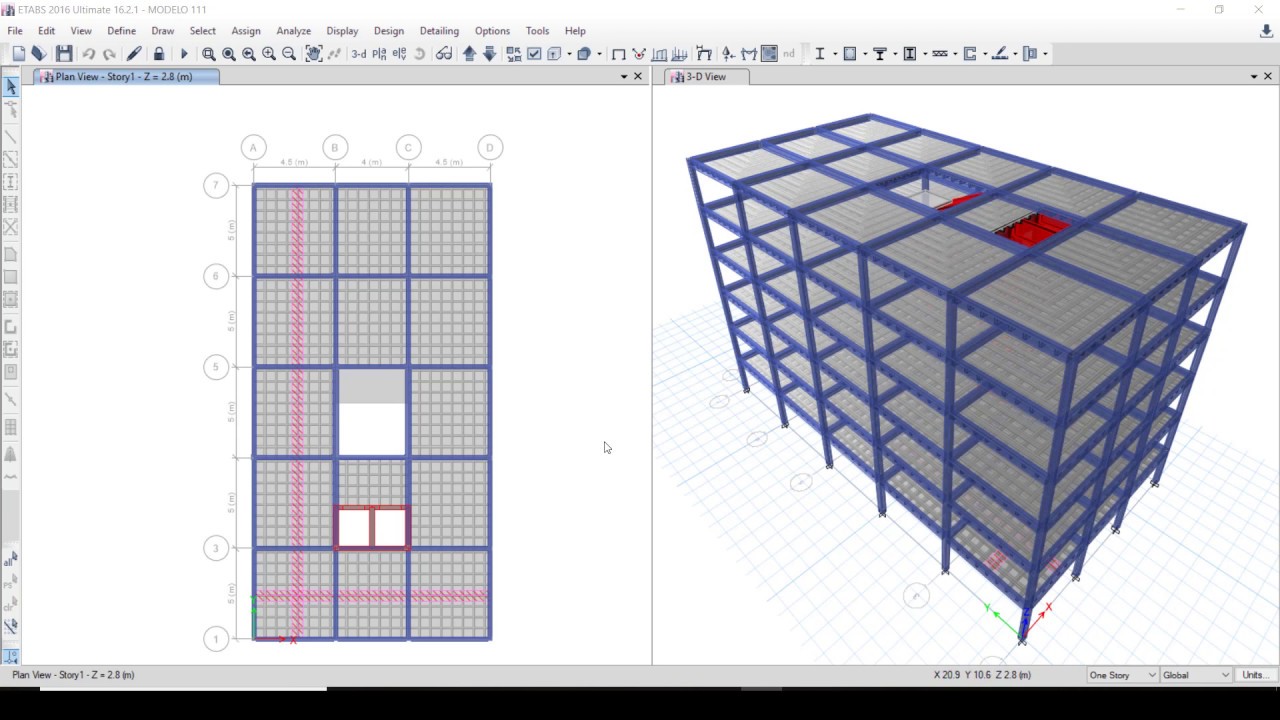This screenshot has width=1280, height=720.
Task: Open the One Story dropdown in the status bar
Action: [1122, 675]
